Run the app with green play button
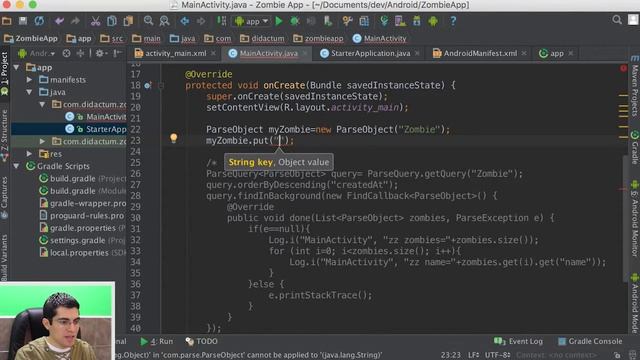 coord(279,21)
